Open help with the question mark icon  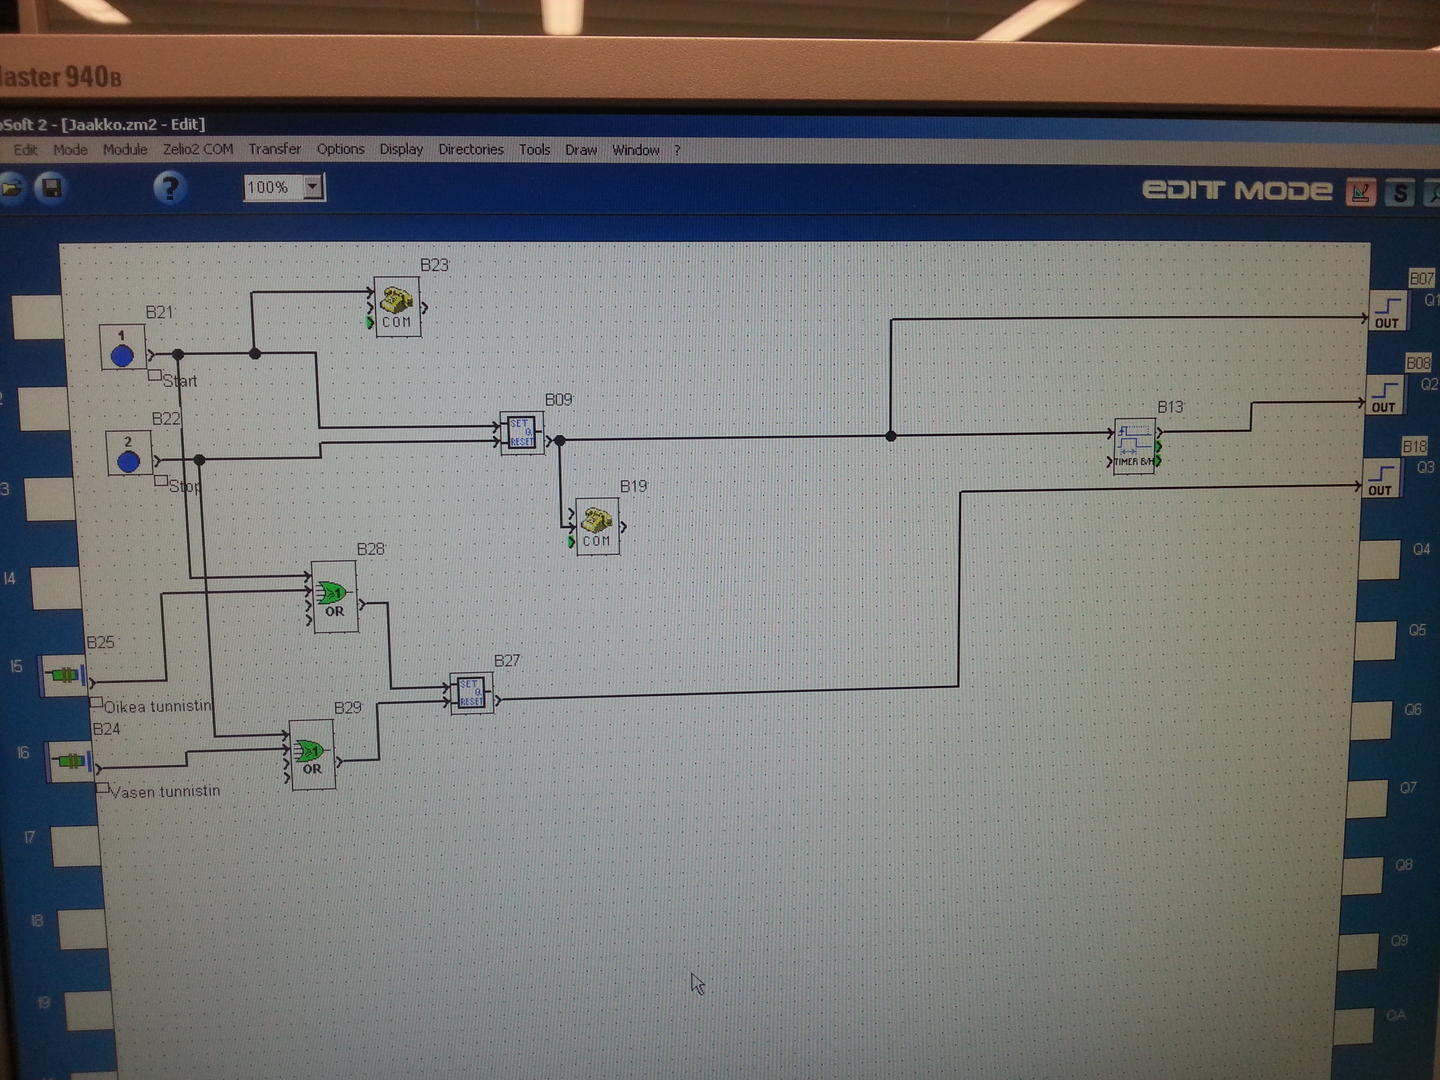(x=170, y=187)
